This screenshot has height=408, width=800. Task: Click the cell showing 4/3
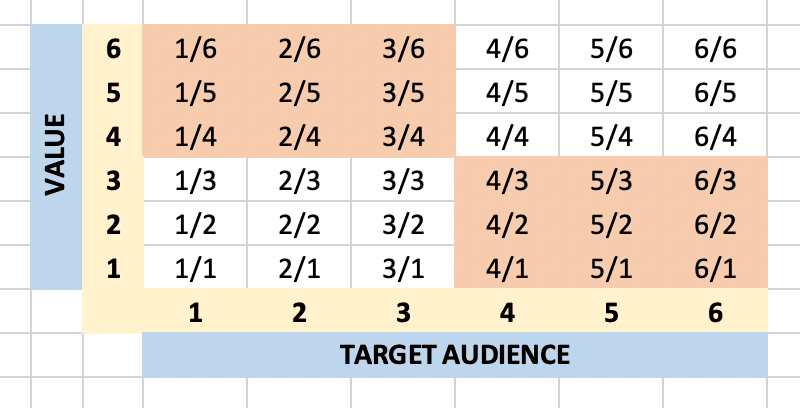tap(507, 179)
